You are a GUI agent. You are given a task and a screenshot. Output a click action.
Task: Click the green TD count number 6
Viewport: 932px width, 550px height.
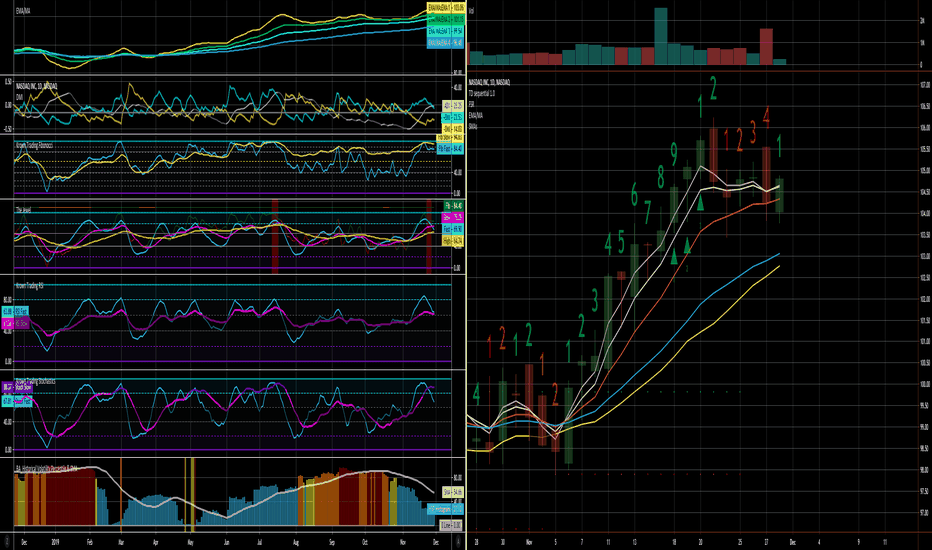pyautogui.click(x=634, y=194)
